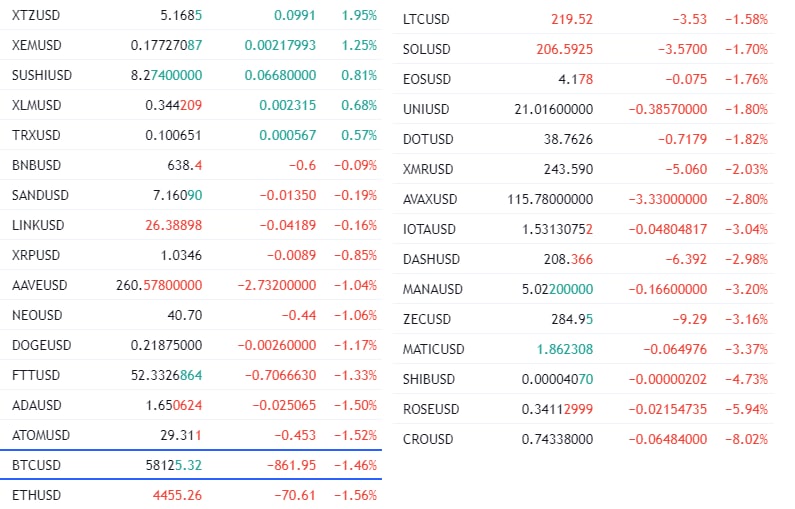The height and width of the screenshot is (509, 795).
Task: Click the ETHUSD price 4455.26
Action: click(x=177, y=495)
